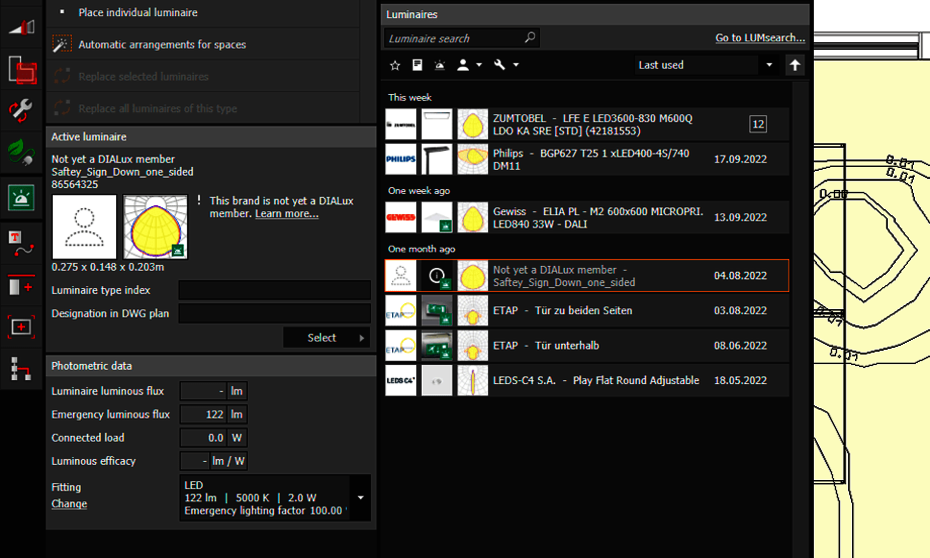Click the Change fitting link
Viewport: 930px width, 558px height.
pyautogui.click(x=69, y=504)
